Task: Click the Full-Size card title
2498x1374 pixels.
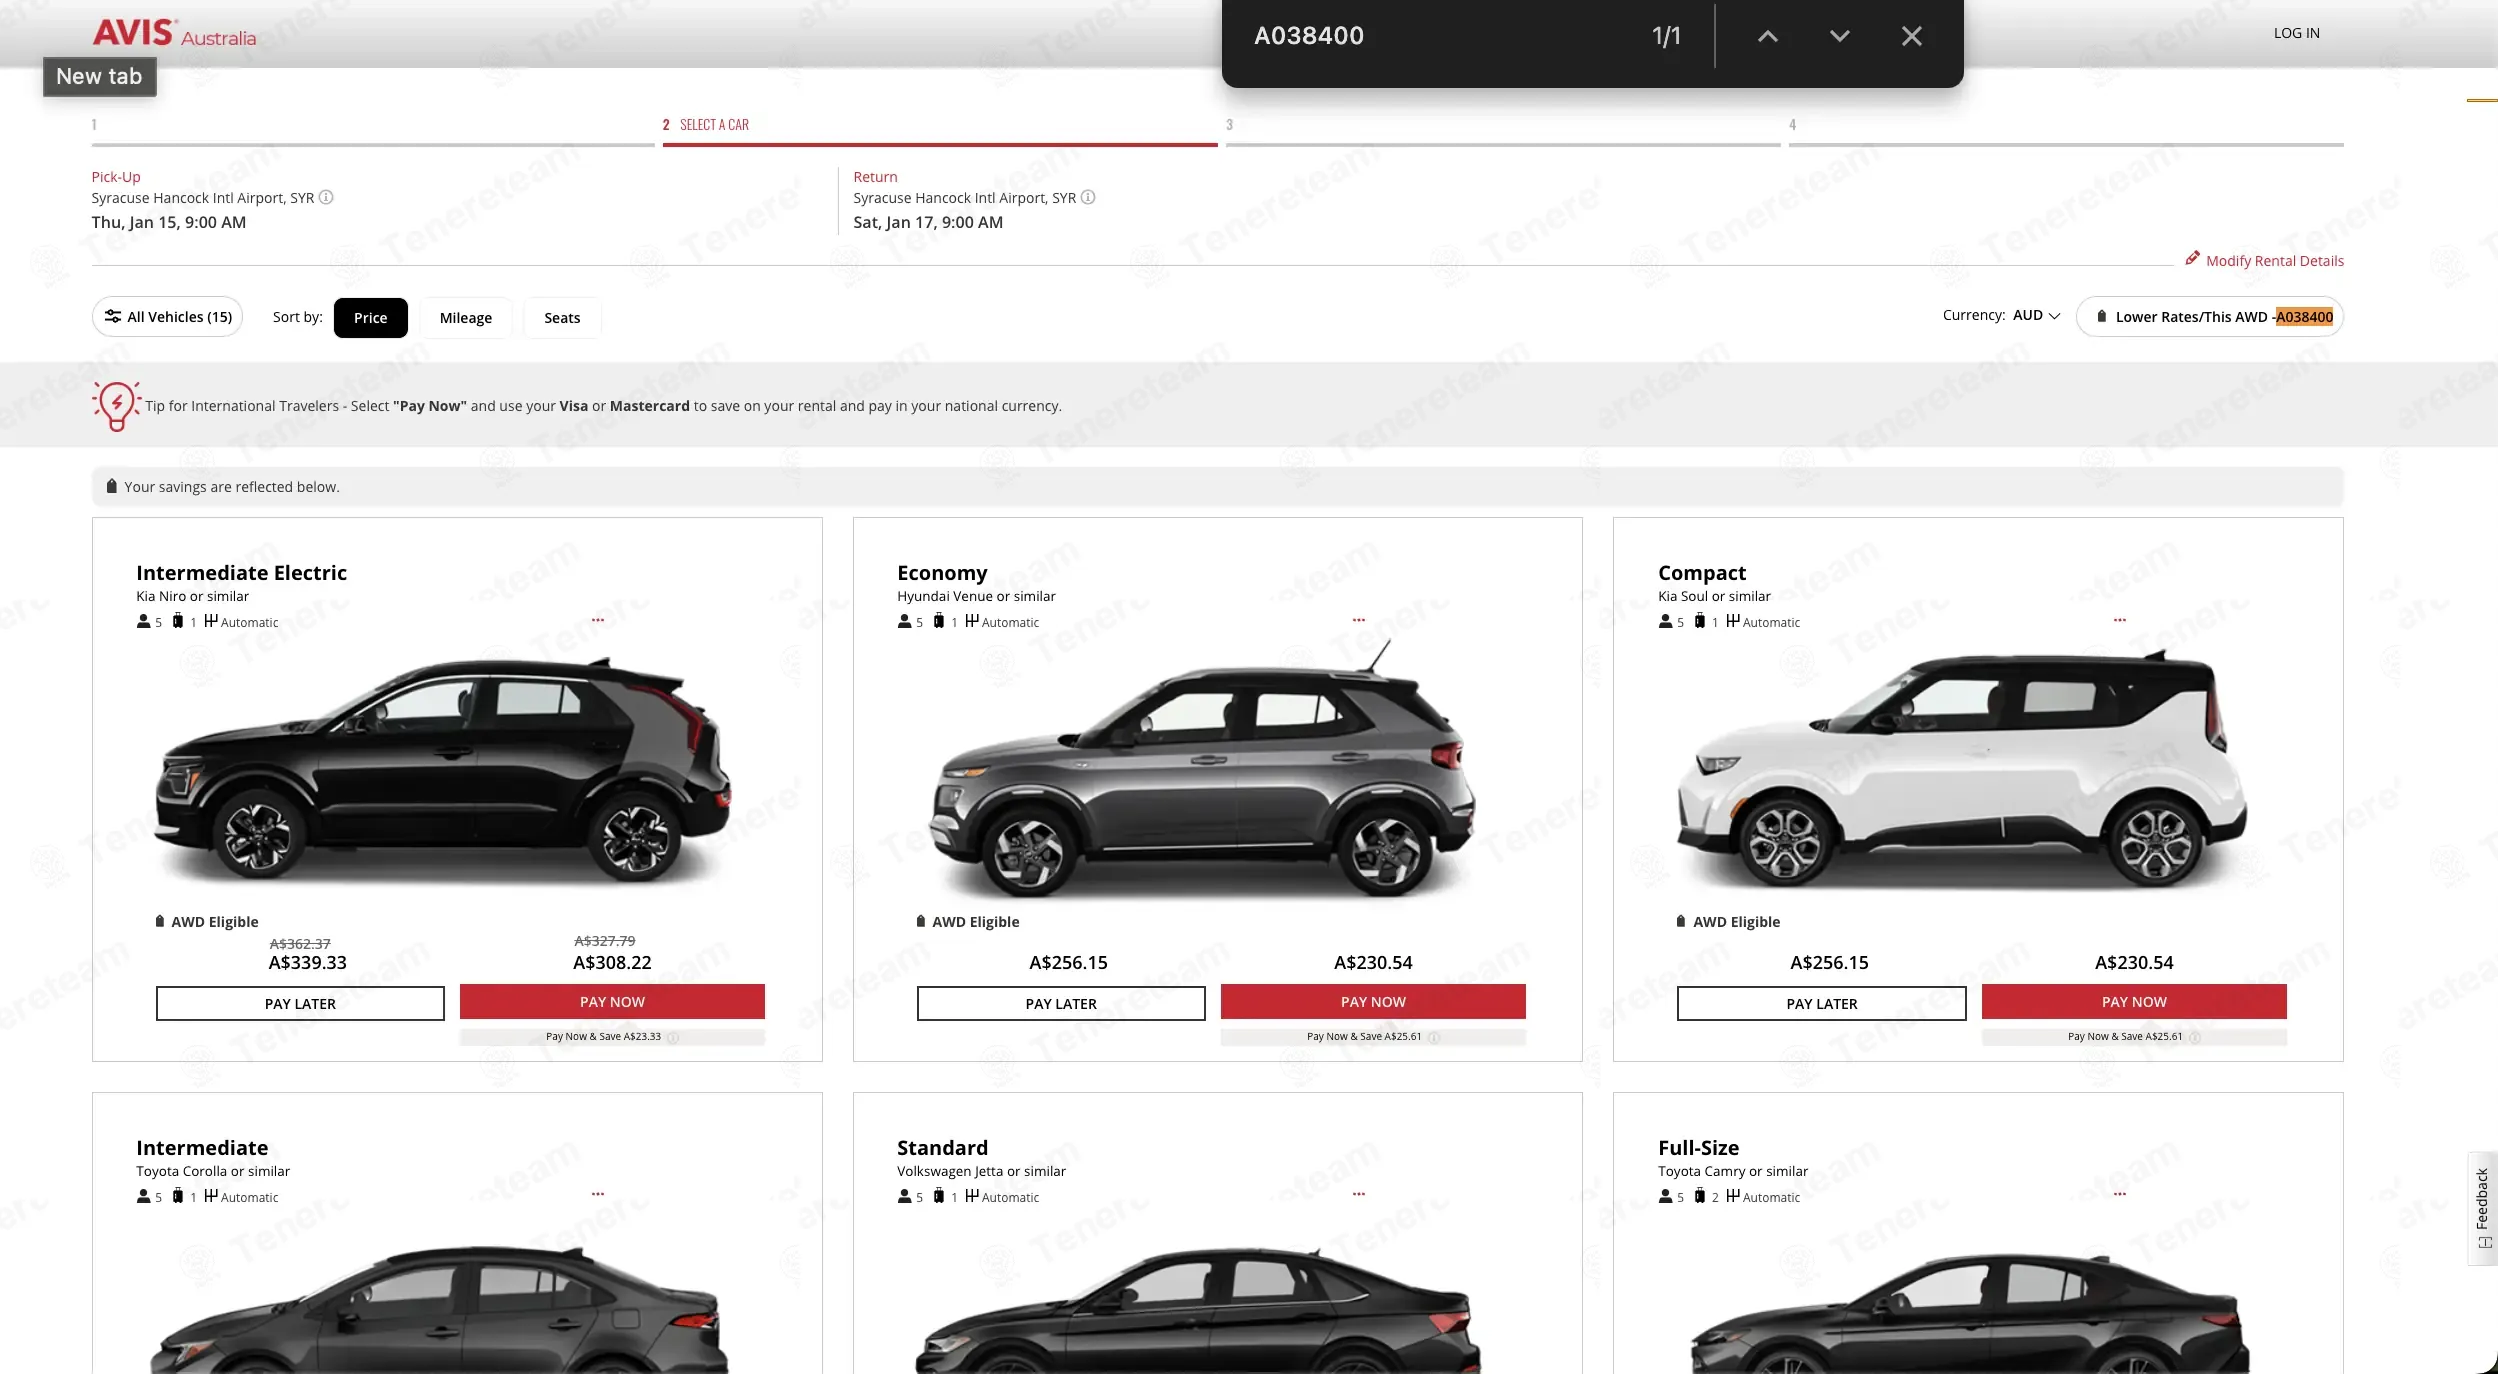Action: click(x=1698, y=1148)
